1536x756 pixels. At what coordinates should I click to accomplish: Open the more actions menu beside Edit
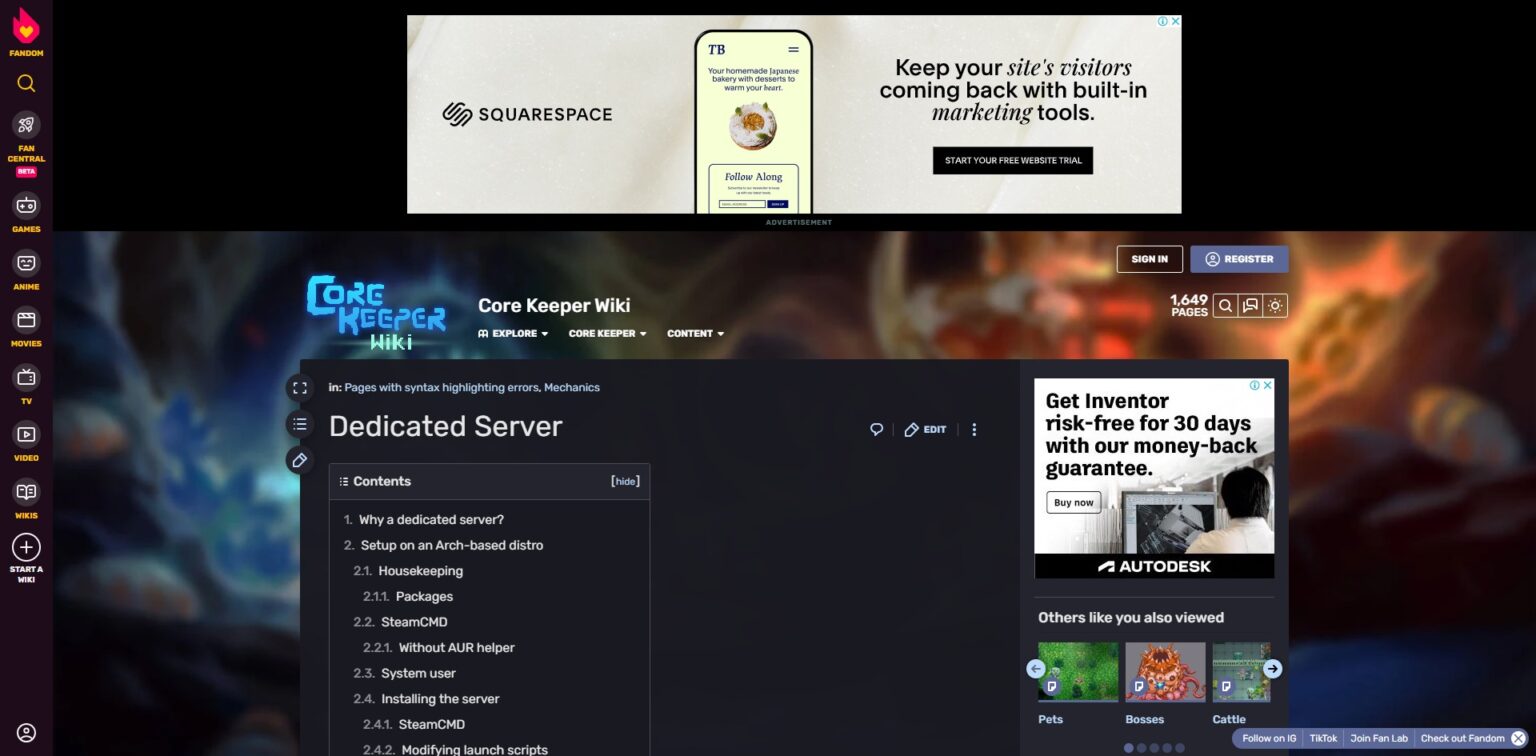tap(974, 430)
